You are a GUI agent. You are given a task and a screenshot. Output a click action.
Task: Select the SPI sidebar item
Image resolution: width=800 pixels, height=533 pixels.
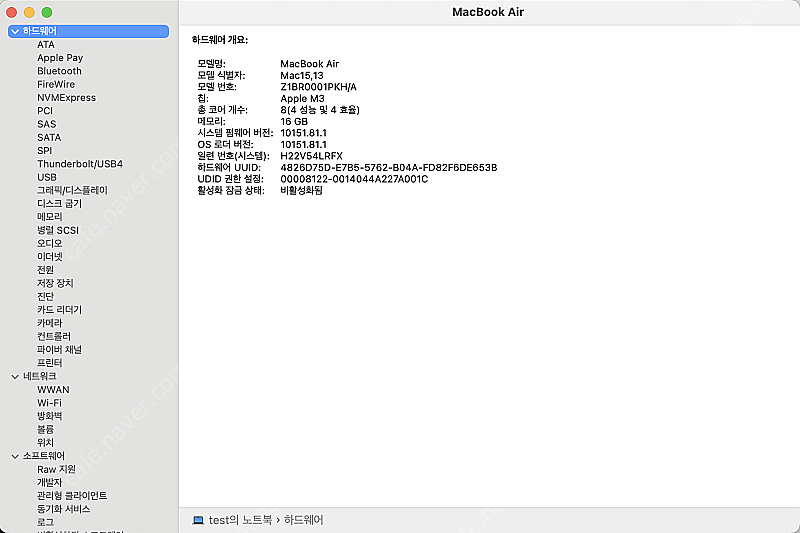45,150
